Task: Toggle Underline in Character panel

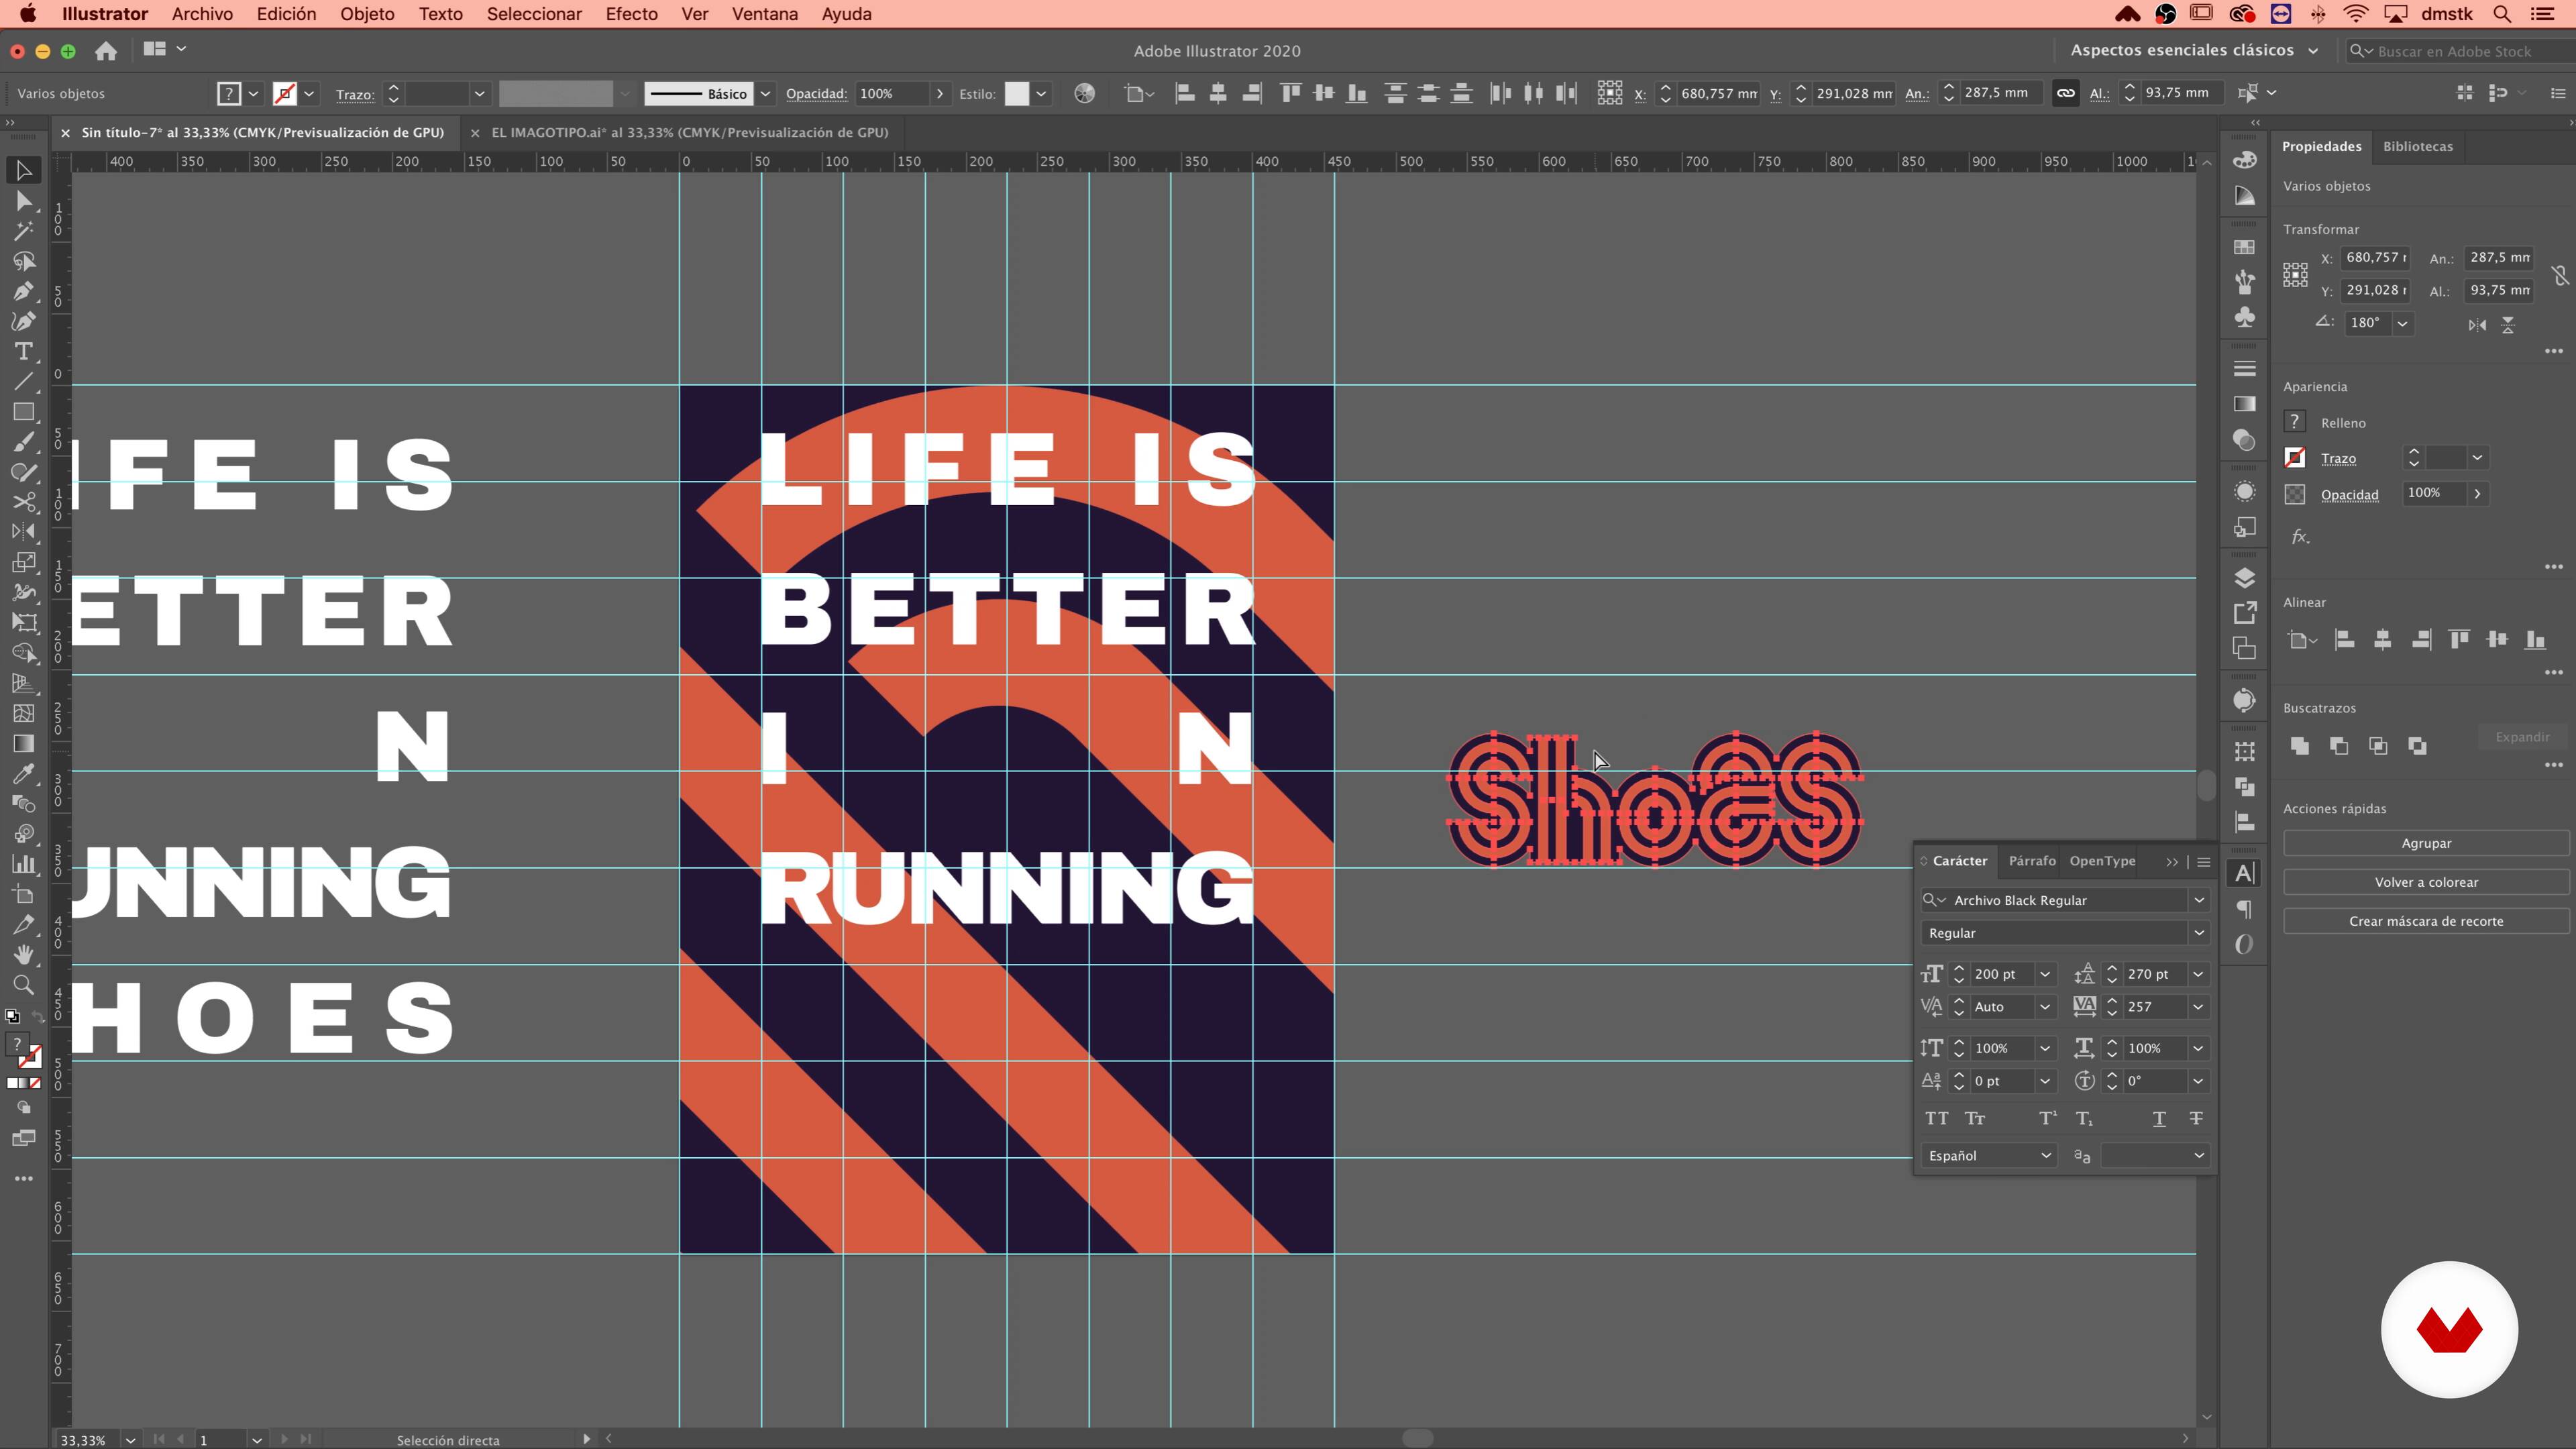Action: pos(2159,1118)
